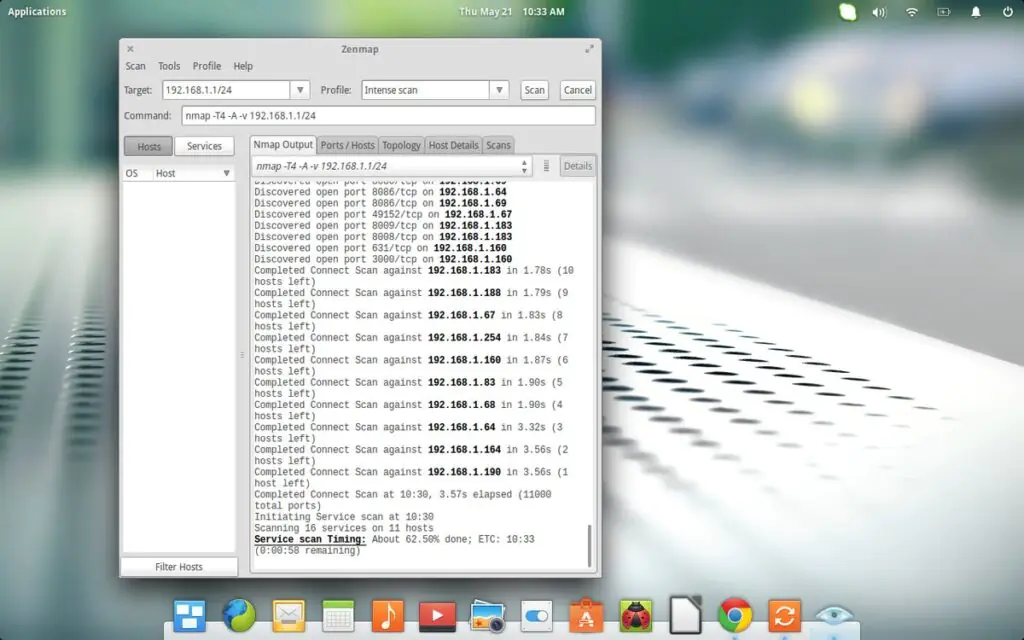This screenshot has height=640, width=1024.
Task: Open the Tools menu
Action: [x=169, y=66]
